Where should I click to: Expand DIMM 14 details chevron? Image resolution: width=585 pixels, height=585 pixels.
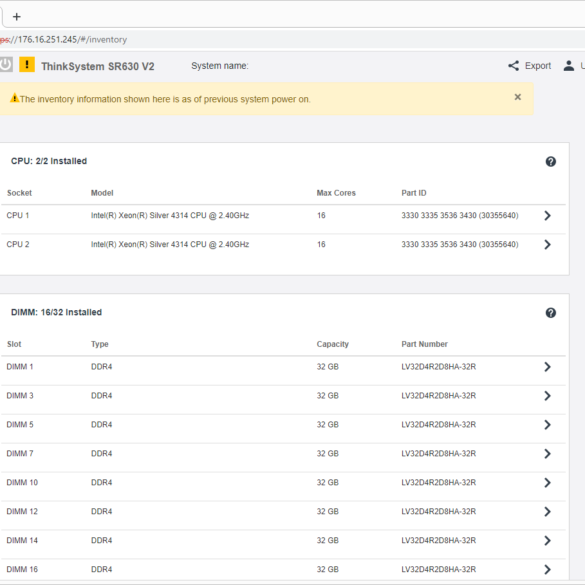(x=547, y=541)
